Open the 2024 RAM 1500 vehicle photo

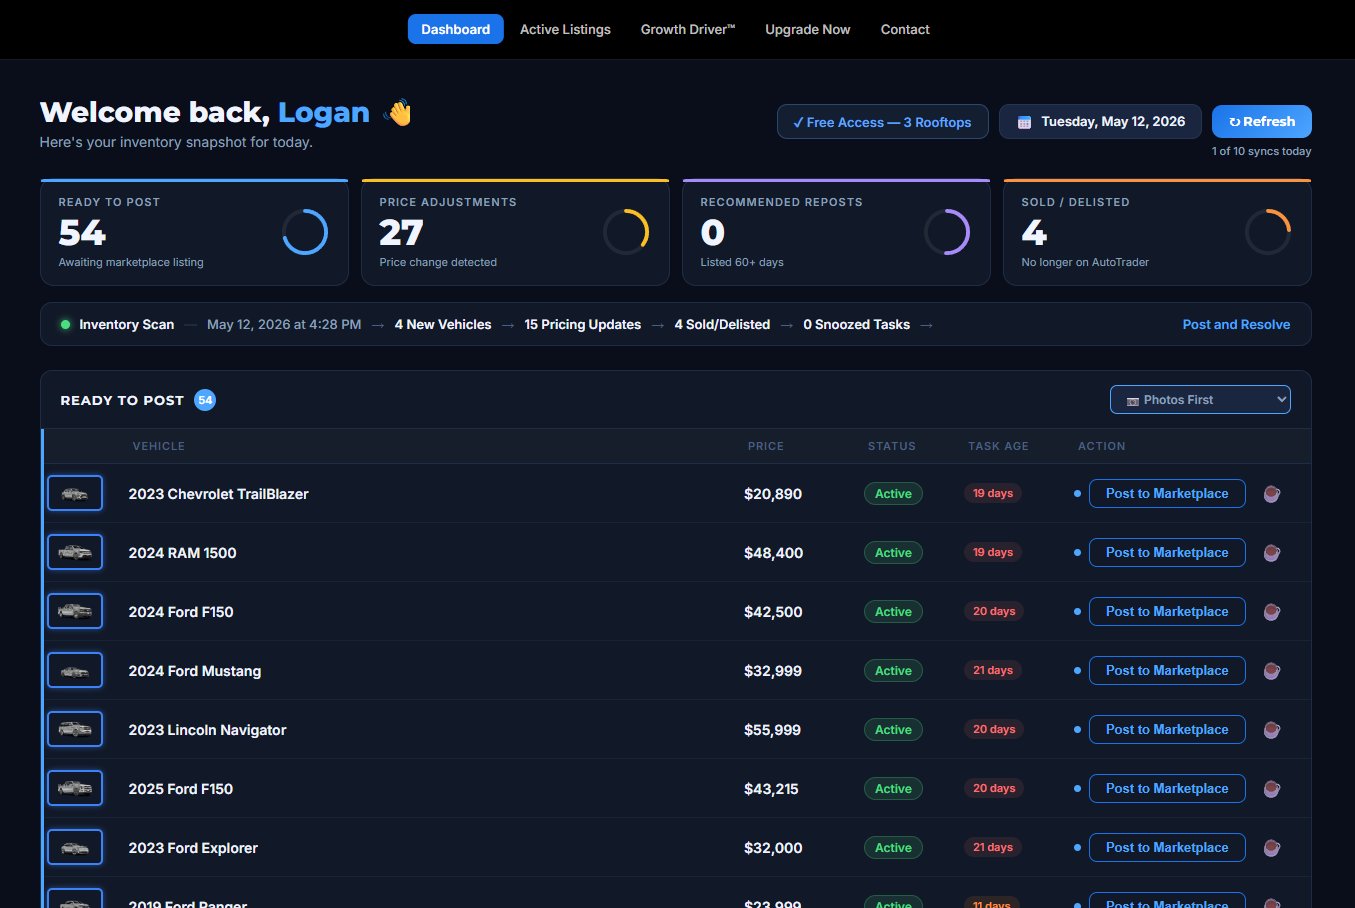[x=75, y=552]
